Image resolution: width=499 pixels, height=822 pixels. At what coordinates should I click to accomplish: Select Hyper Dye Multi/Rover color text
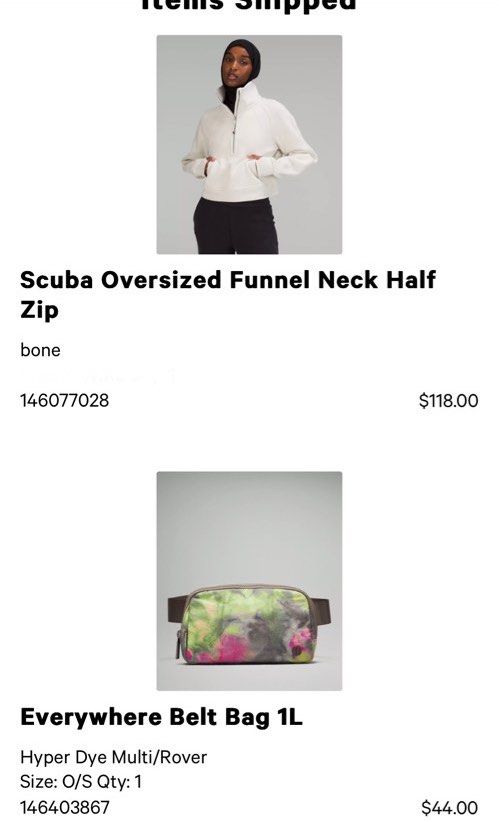tap(113, 757)
